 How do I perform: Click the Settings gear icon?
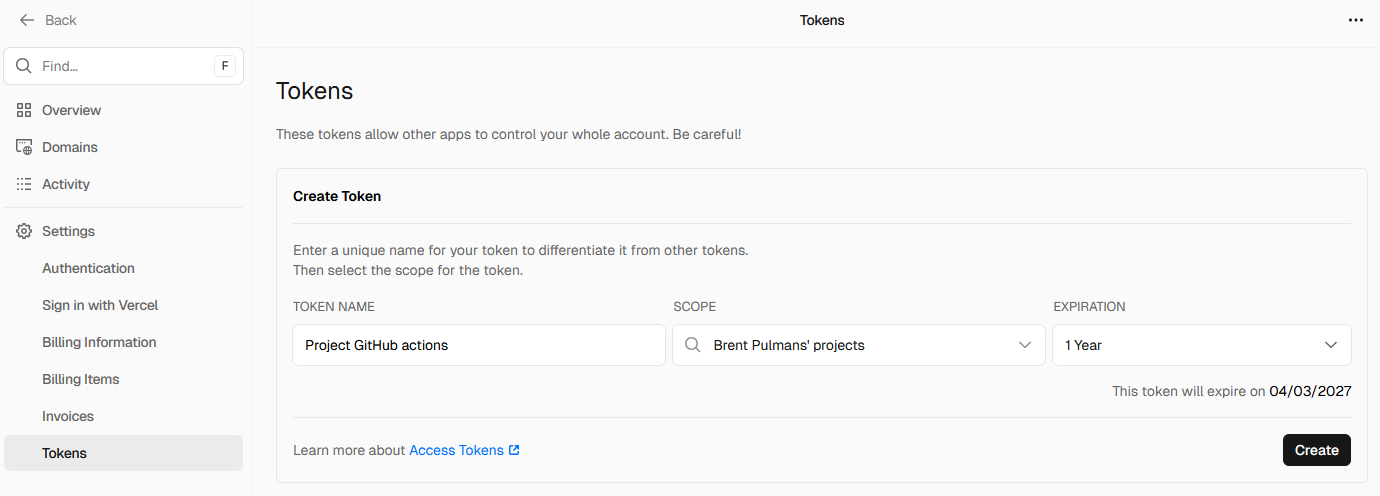point(24,231)
